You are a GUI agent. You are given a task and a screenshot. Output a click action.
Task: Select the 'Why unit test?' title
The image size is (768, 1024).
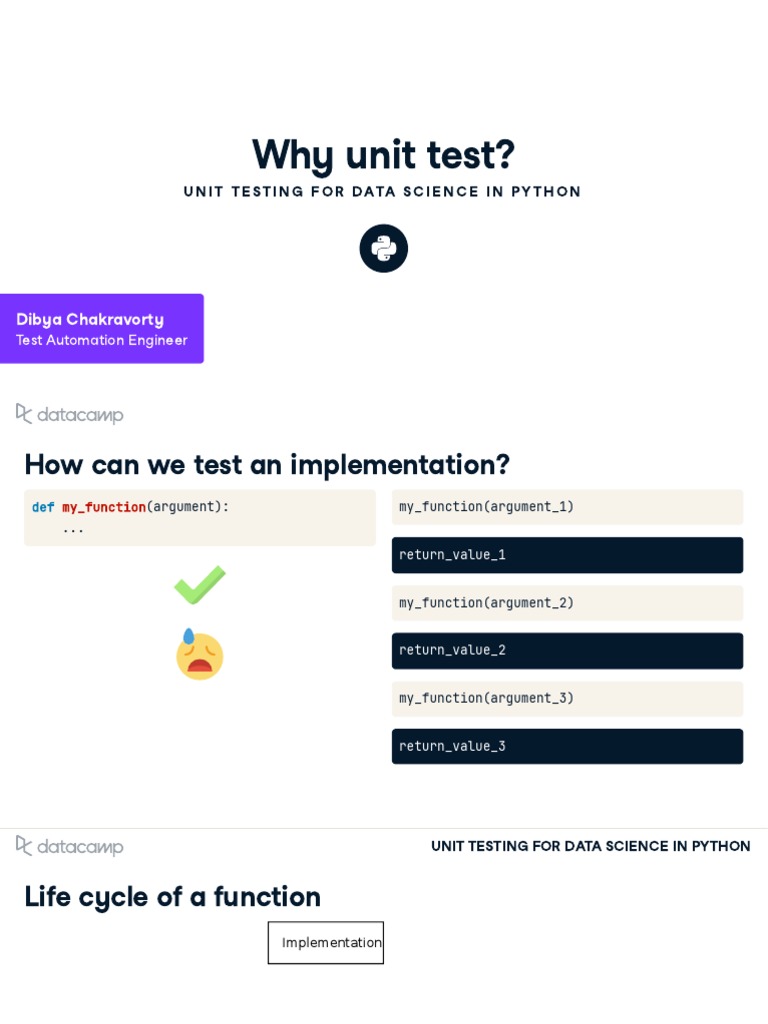(x=383, y=155)
